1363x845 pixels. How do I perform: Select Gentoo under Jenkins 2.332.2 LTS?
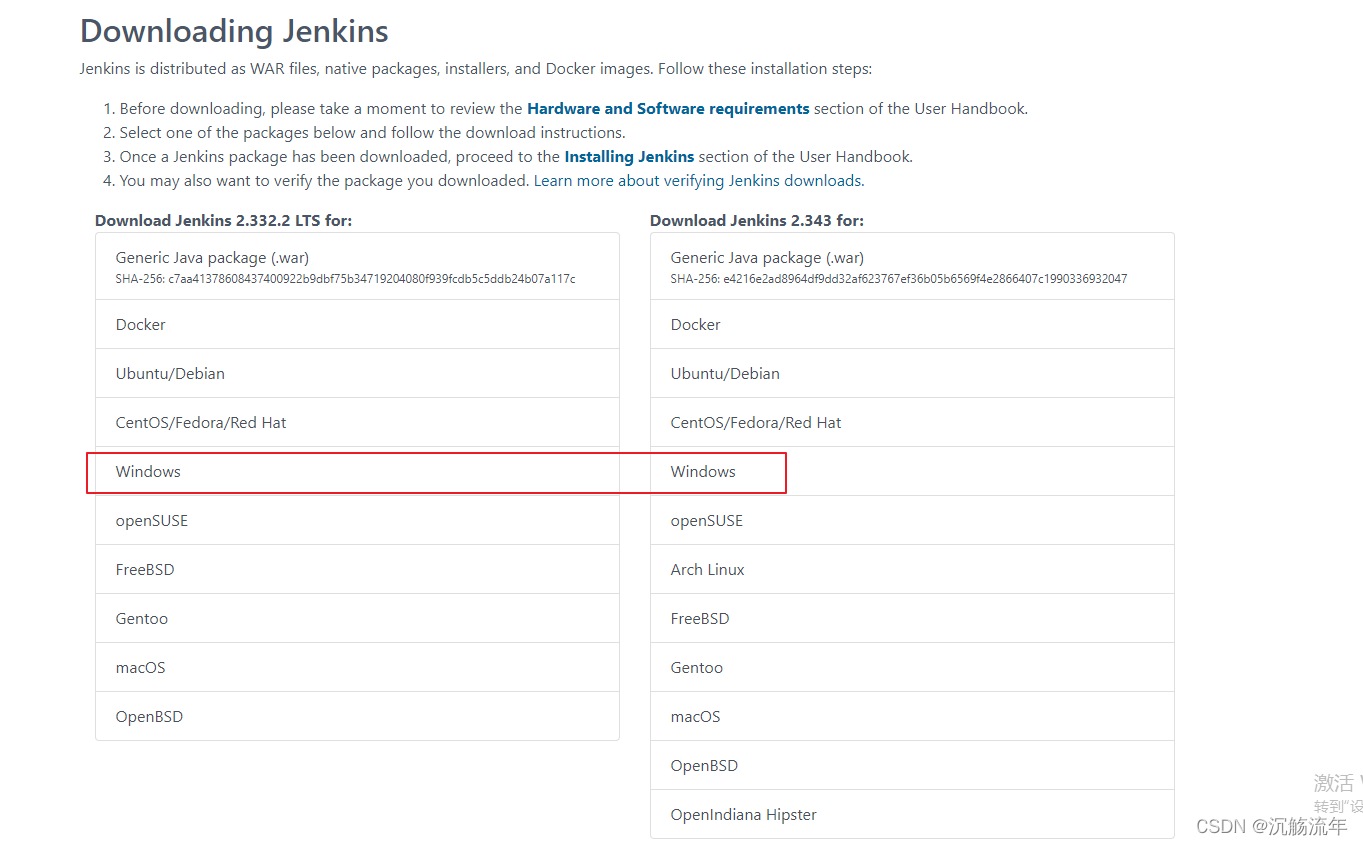(357, 619)
